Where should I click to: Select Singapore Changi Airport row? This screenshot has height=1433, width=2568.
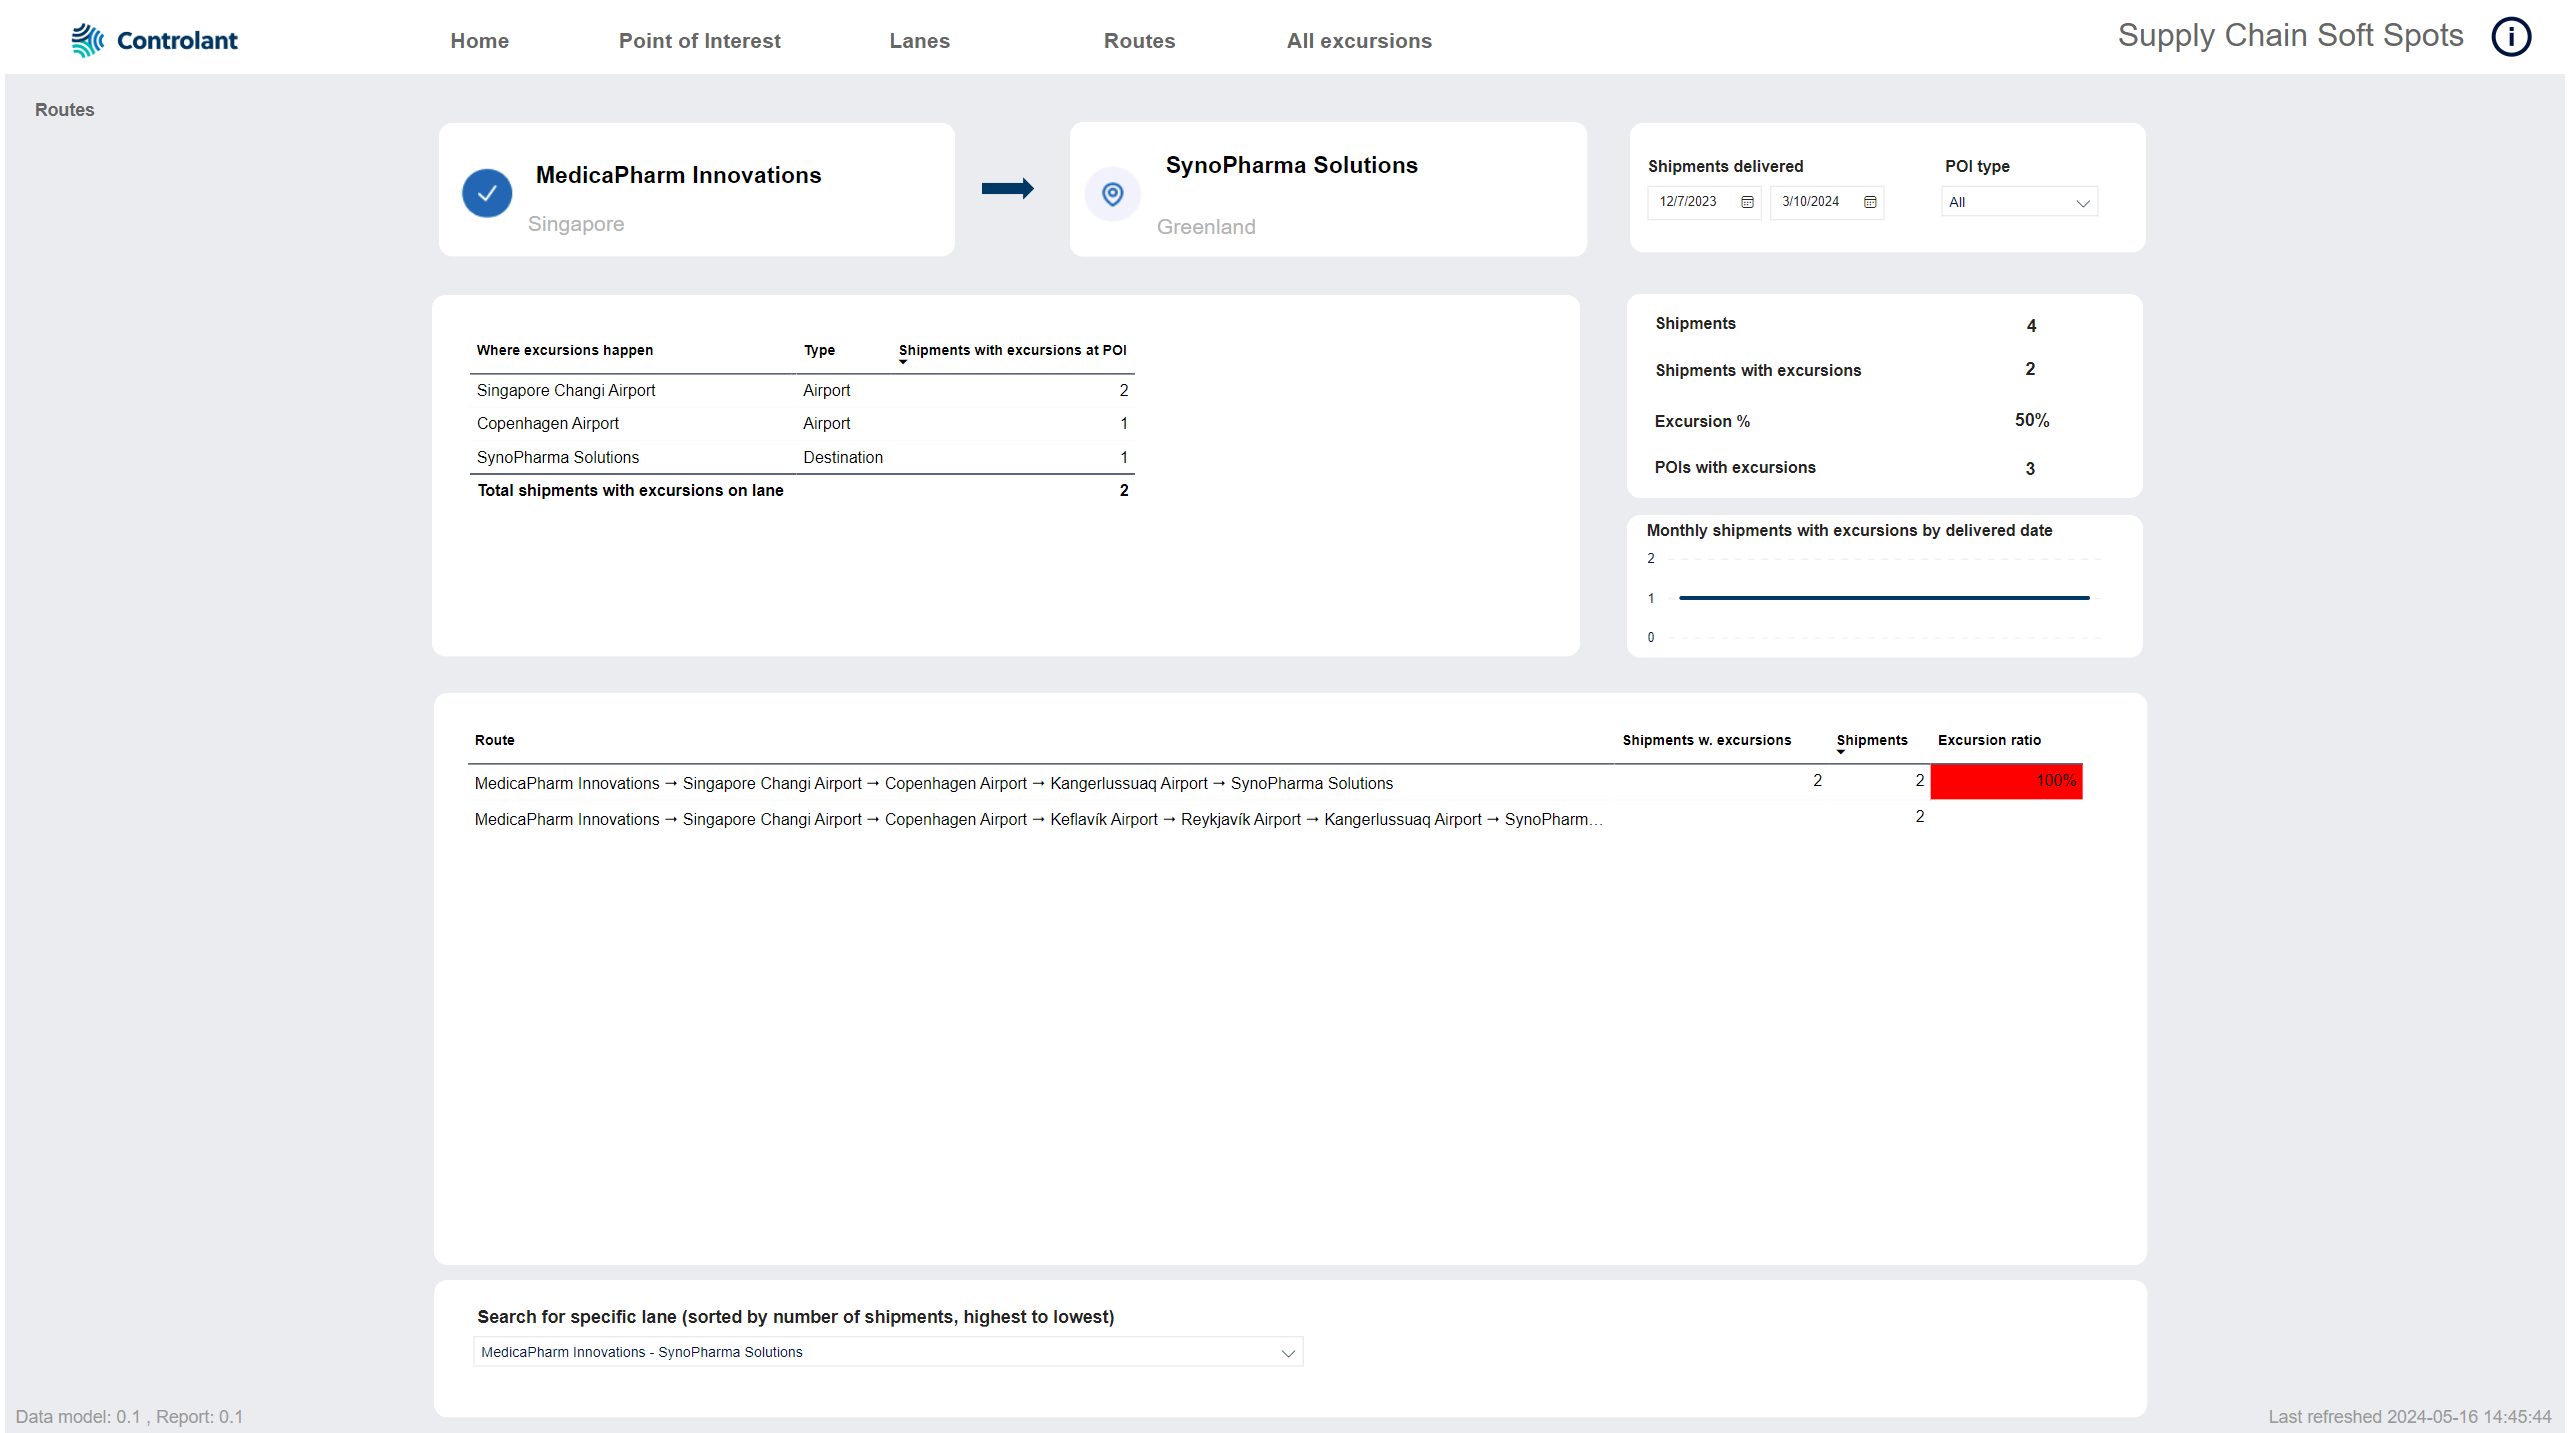pos(801,391)
